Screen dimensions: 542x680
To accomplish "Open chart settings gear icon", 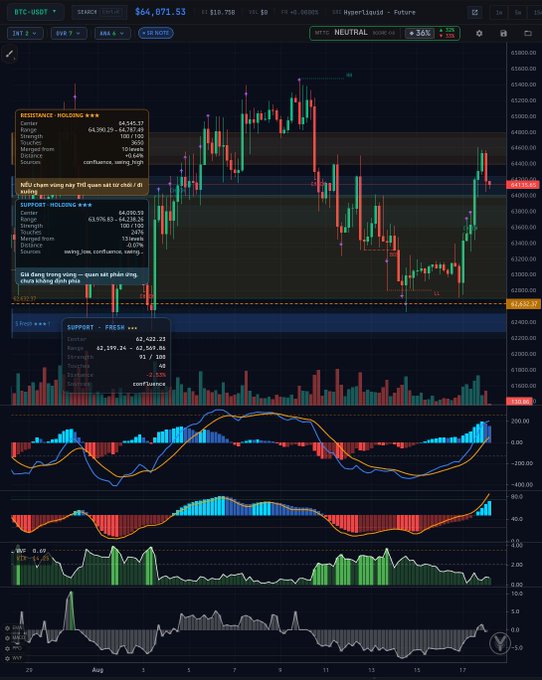I will click(479, 33).
